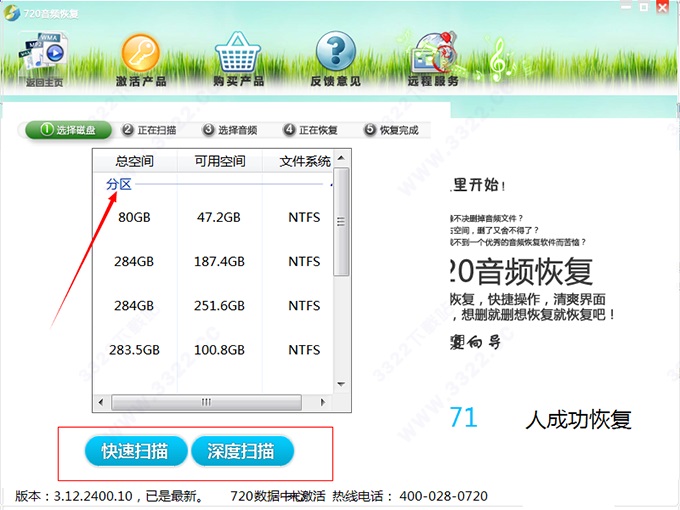Open 激活产品 key icon
680x510 pixels.
tap(140, 56)
